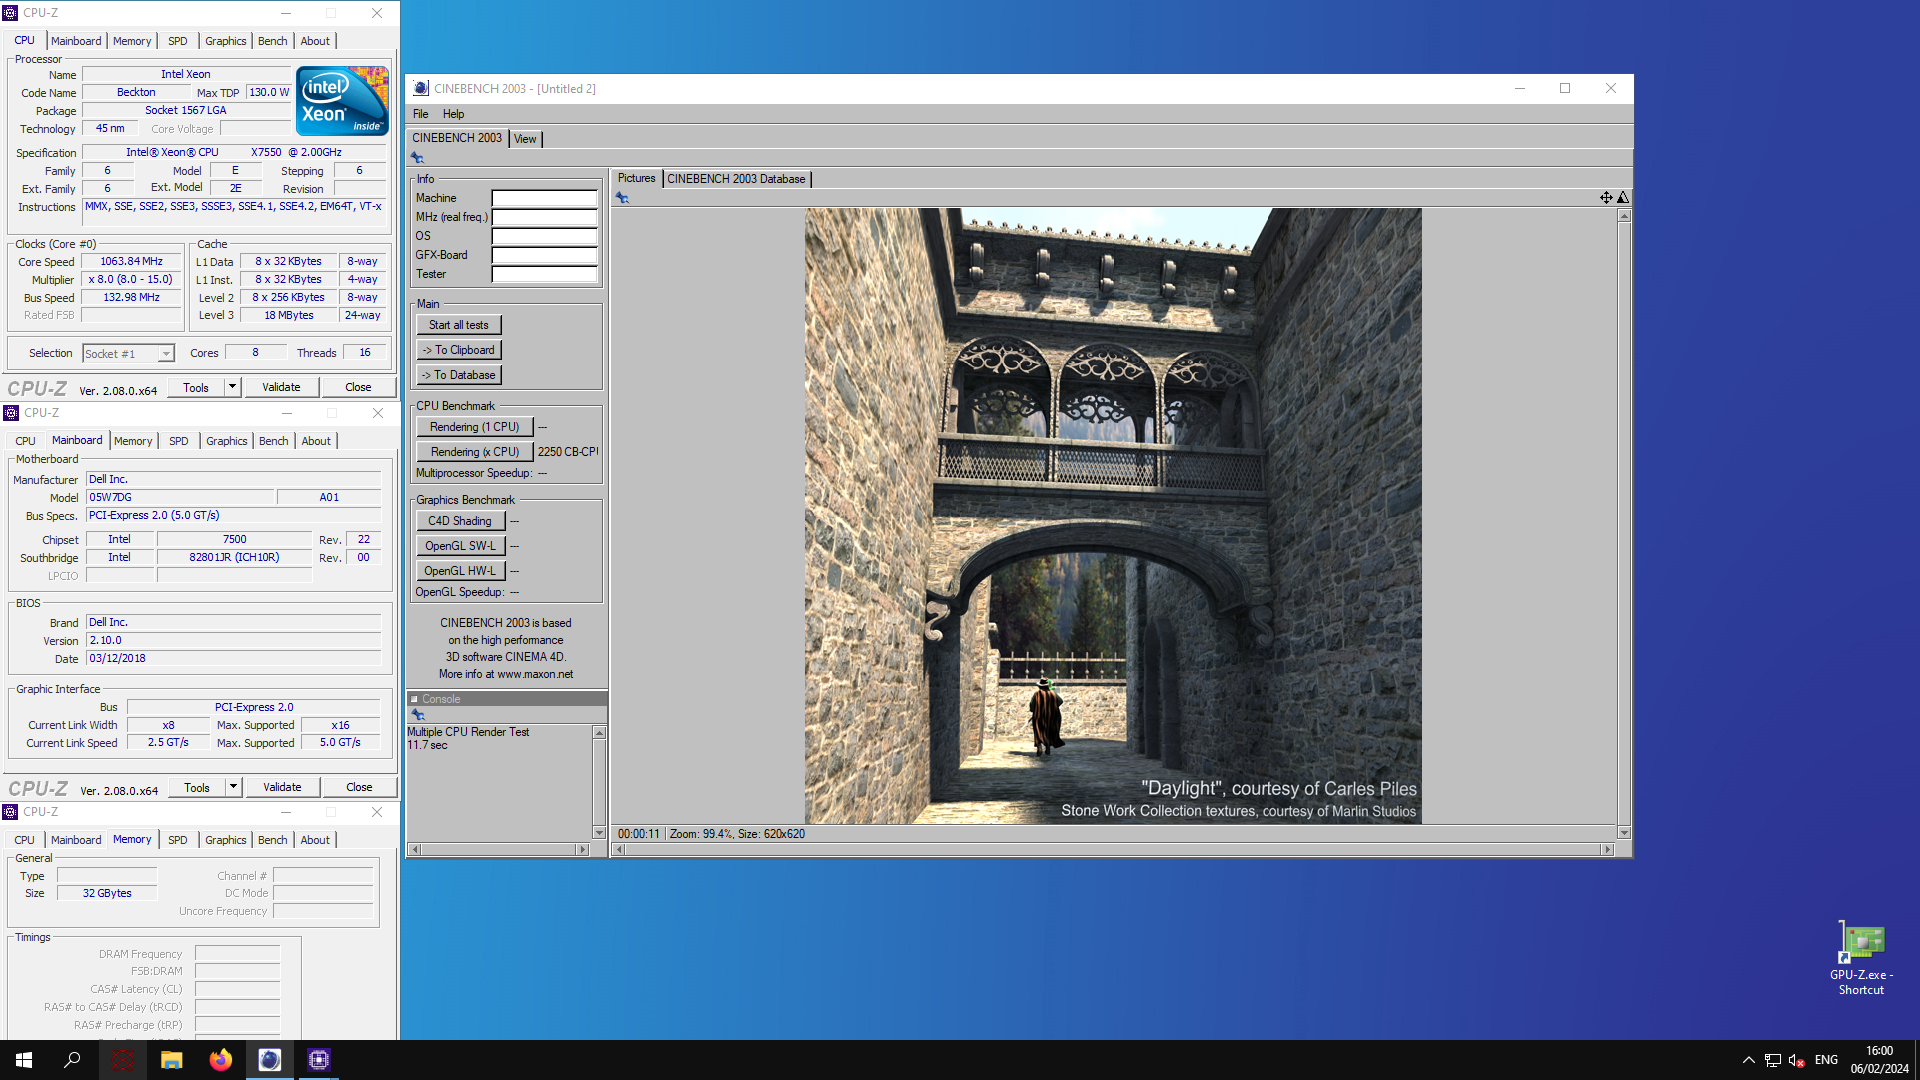Screen dimensions: 1920x1080
Task: Open the network tray icon
Action: pos(1773,1060)
